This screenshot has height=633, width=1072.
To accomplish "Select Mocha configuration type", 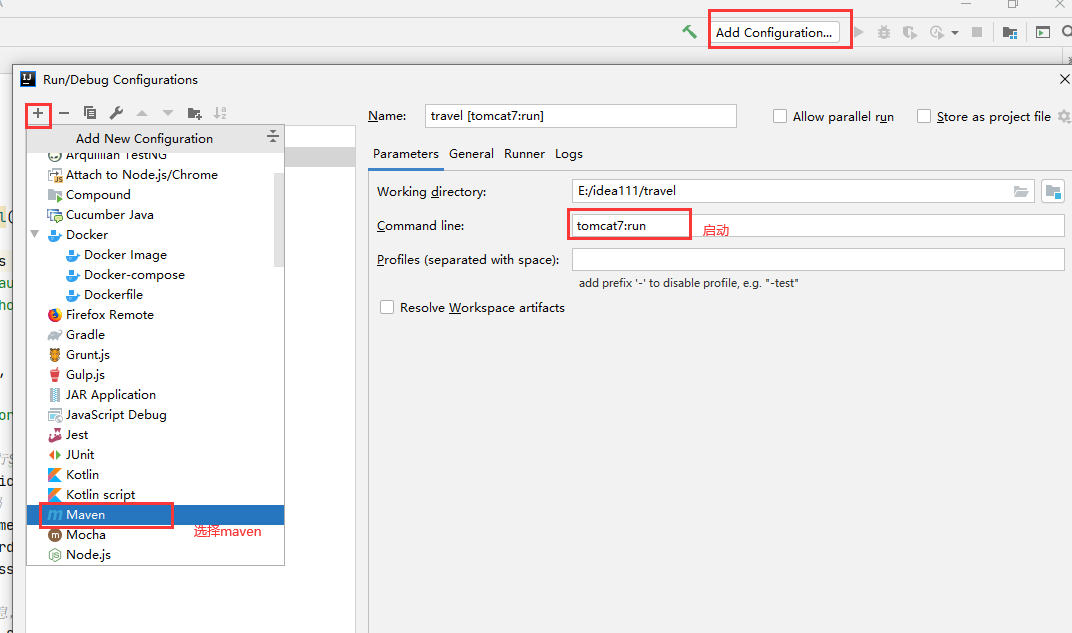I will tap(155, 535).
